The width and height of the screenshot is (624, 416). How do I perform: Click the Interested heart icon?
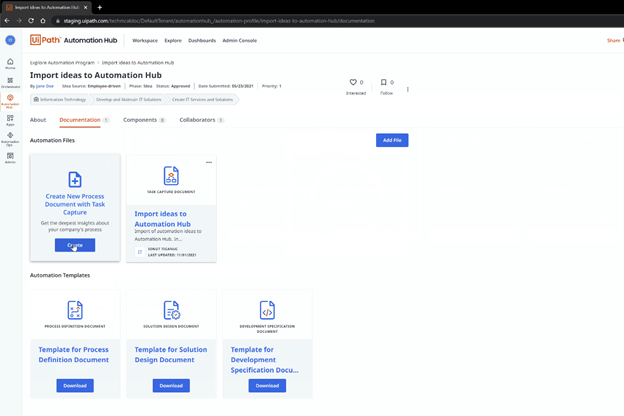click(x=353, y=82)
